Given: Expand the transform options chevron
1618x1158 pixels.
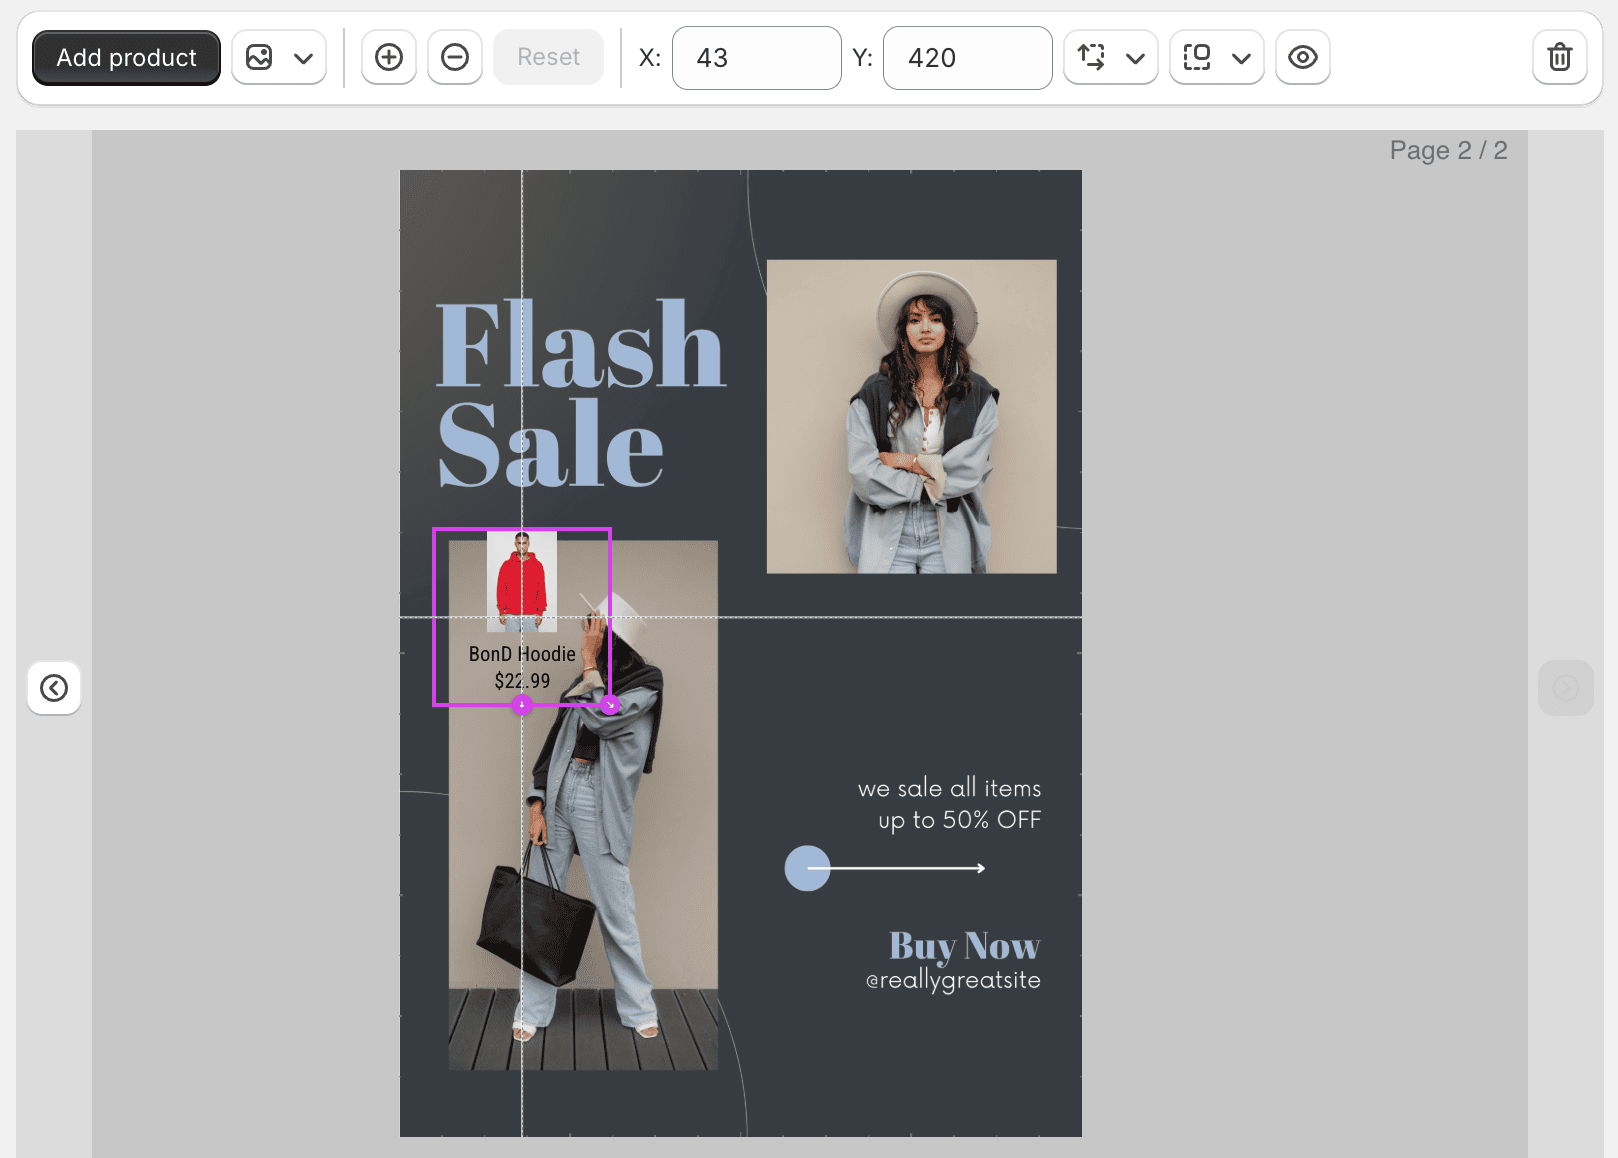Looking at the screenshot, I should pyautogui.click(x=1135, y=58).
